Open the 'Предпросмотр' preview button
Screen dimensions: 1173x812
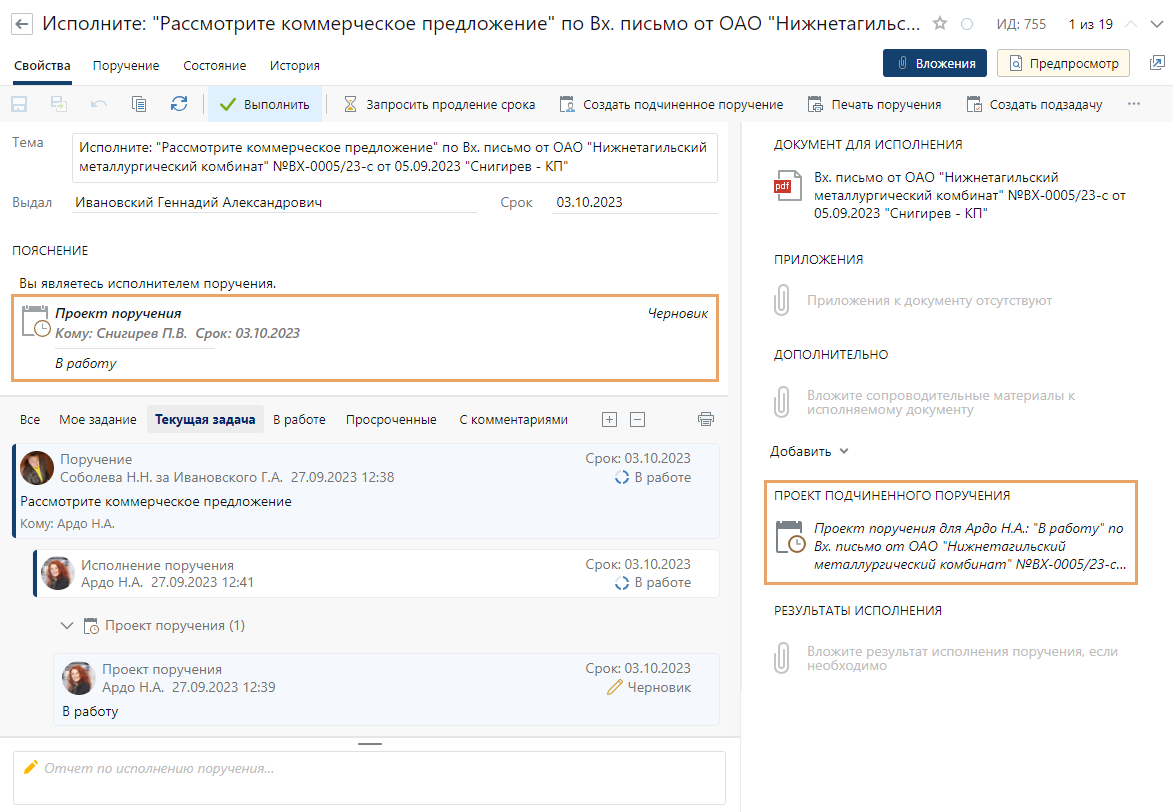coord(1063,63)
